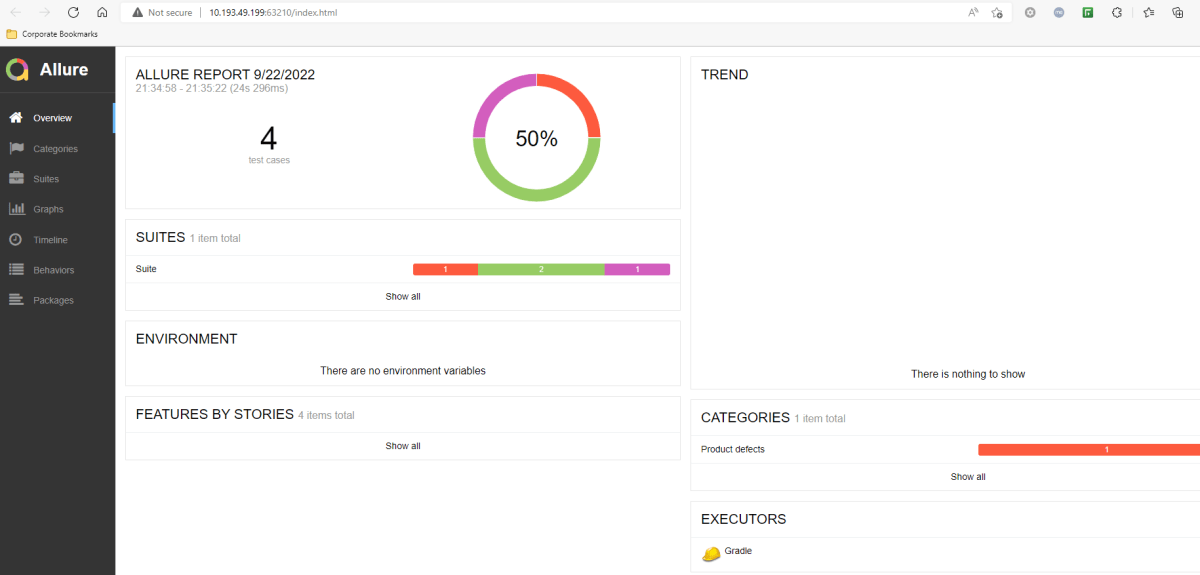
Task: Click the green passed segment of donut chart
Action: [x=536, y=192]
